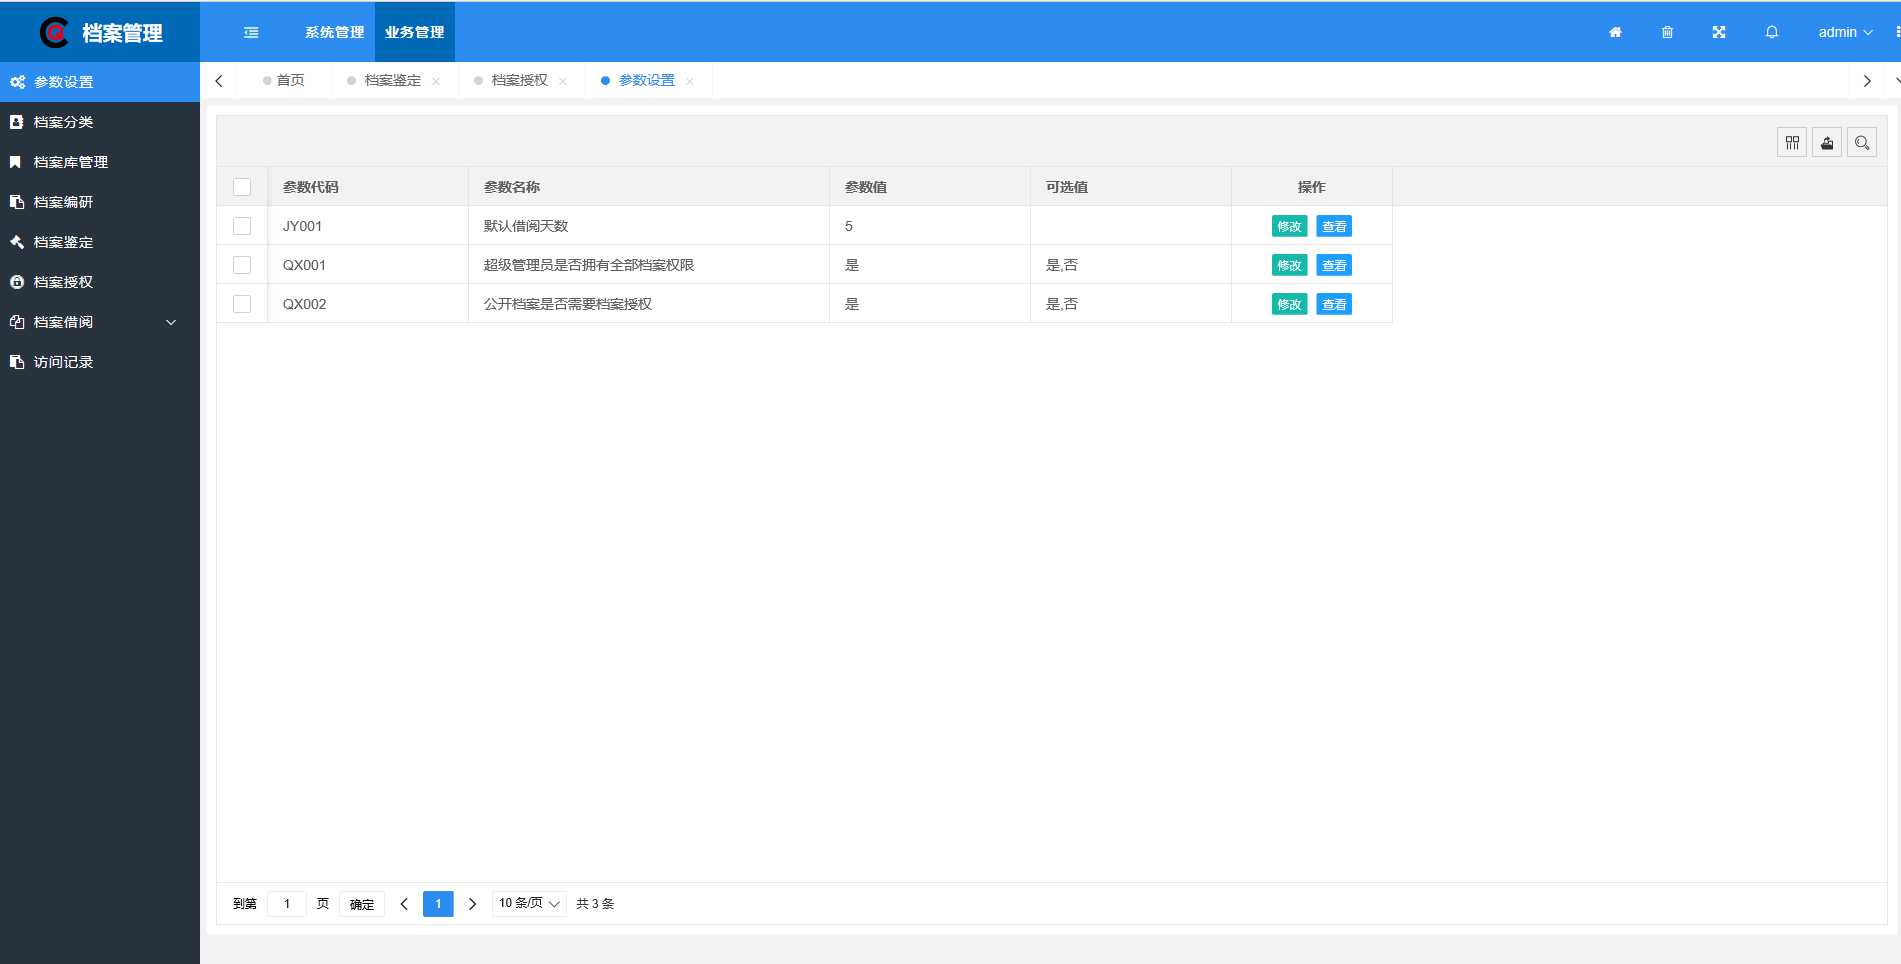The height and width of the screenshot is (964, 1901).
Task: Toggle fullscreen with the expand icon
Action: tap(1718, 32)
